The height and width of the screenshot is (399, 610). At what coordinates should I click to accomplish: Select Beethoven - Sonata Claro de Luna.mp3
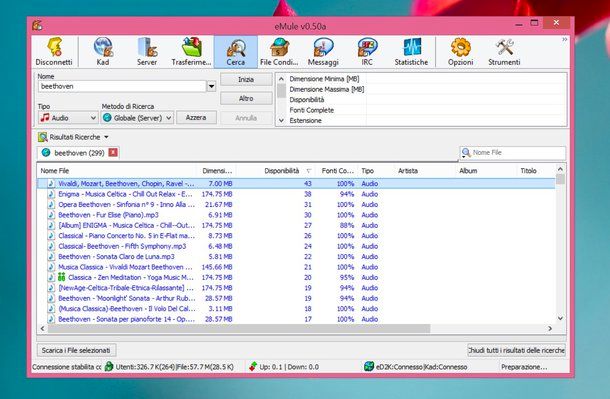pos(296,257)
